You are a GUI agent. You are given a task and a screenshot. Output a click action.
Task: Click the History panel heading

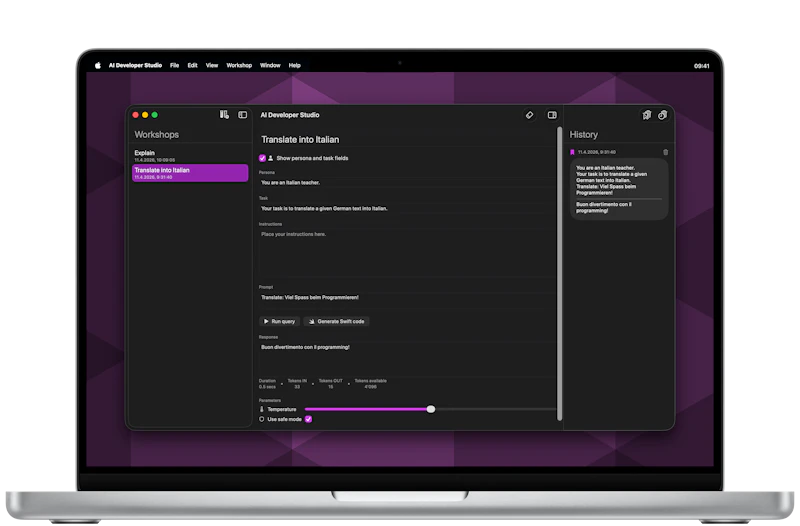click(x=584, y=135)
